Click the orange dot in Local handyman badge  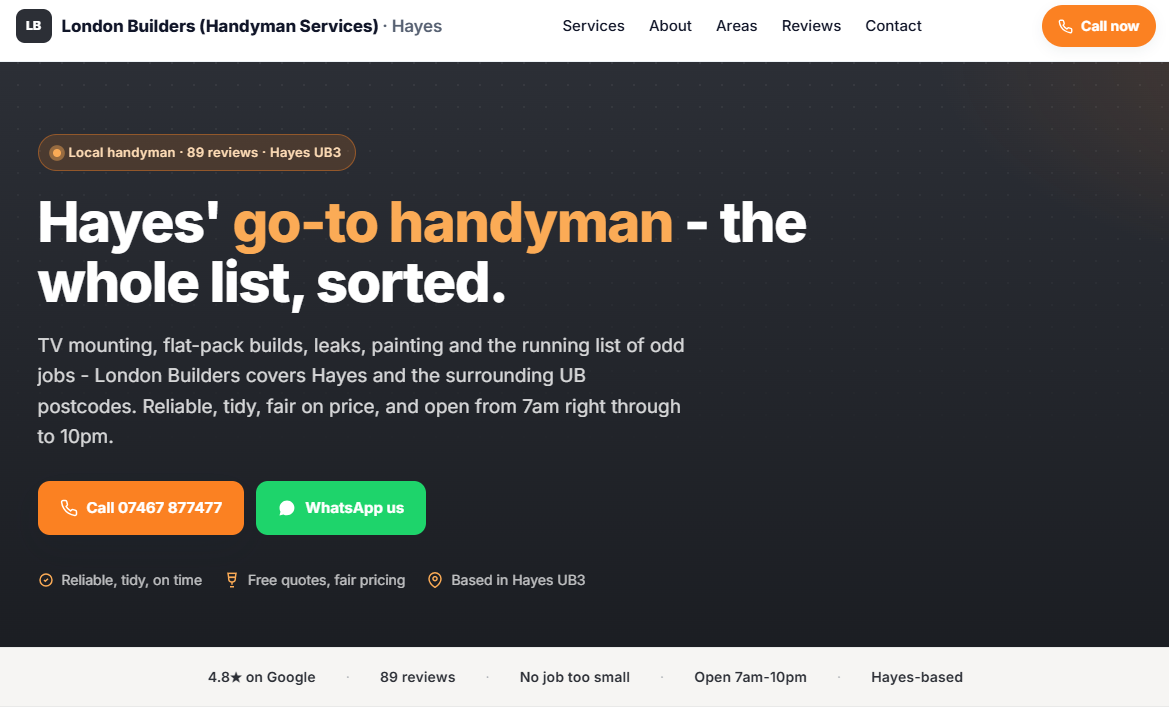[57, 153]
